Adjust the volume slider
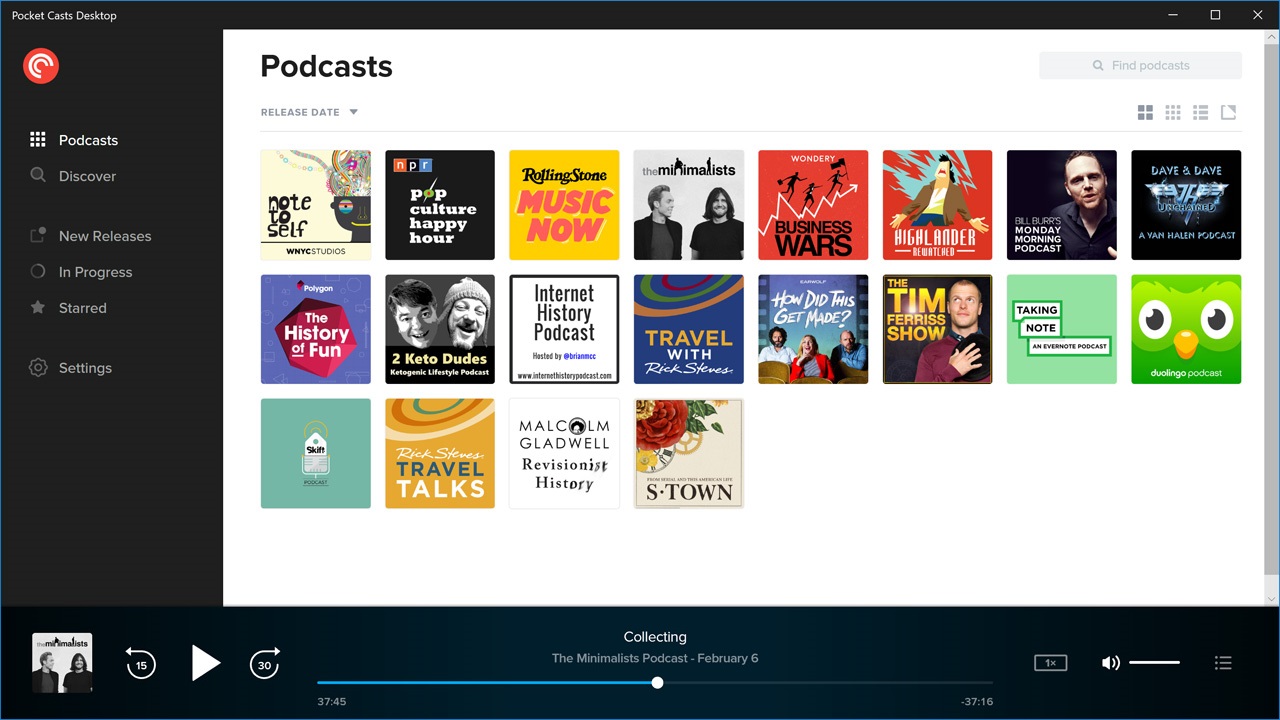This screenshot has width=1280, height=720. [x=1155, y=661]
